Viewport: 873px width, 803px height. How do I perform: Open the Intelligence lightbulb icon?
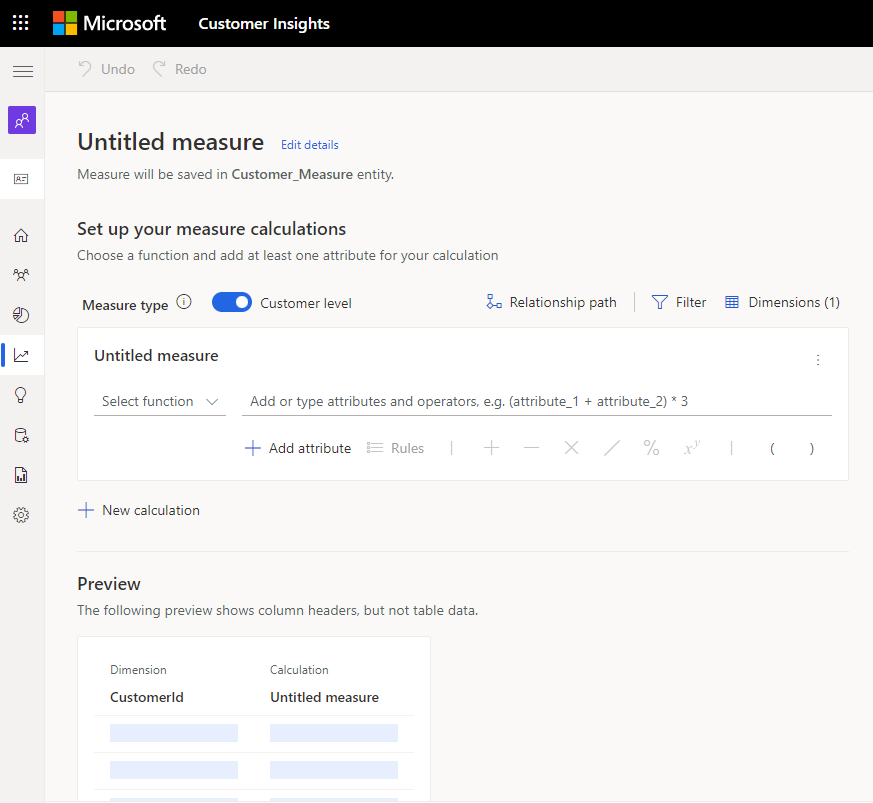tap(21, 395)
